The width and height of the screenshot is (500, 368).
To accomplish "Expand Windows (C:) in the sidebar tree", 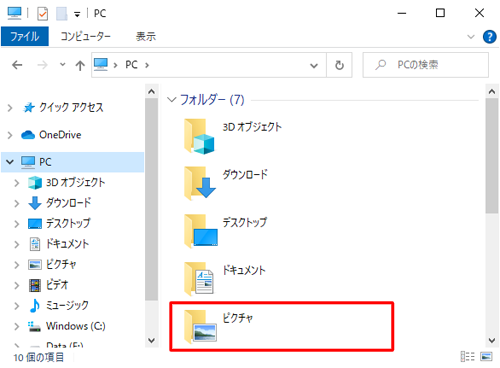I will pos(17,326).
